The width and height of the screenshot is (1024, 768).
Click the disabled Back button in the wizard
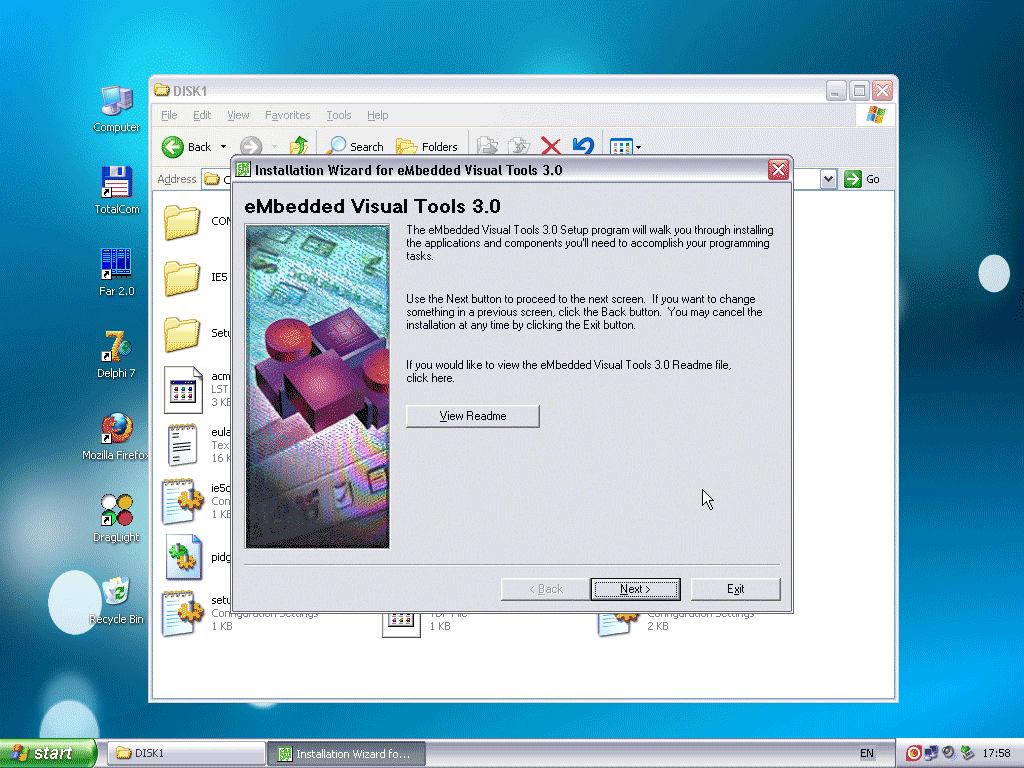coord(545,589)
